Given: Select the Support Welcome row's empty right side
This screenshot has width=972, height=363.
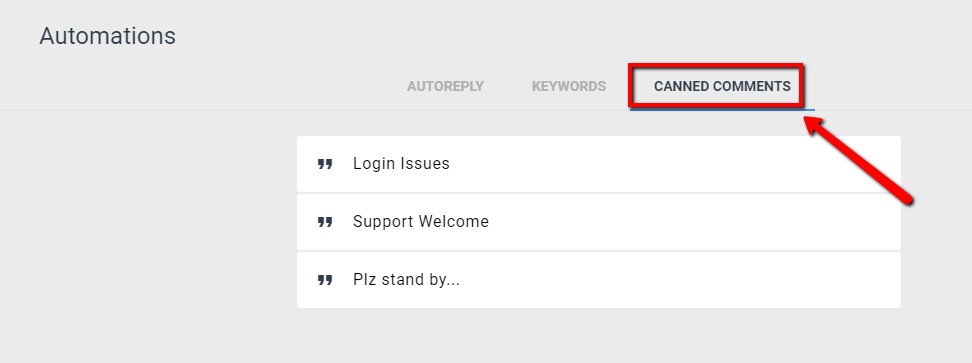Looking at the screenshot, I should click(x=694, y=222).
